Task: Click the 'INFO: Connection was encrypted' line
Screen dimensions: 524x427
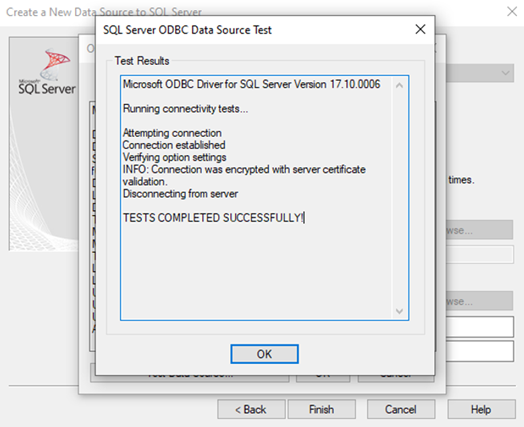Action: [244, 175]
